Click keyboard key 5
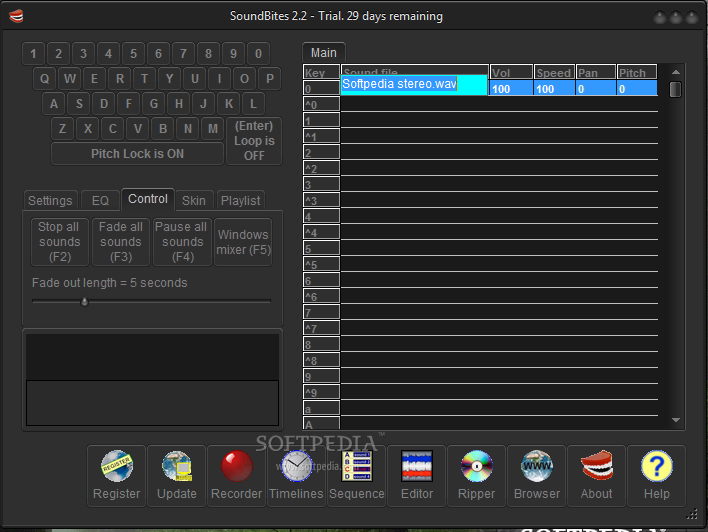This screenshot has width=708, height=532. pos(134,54)
